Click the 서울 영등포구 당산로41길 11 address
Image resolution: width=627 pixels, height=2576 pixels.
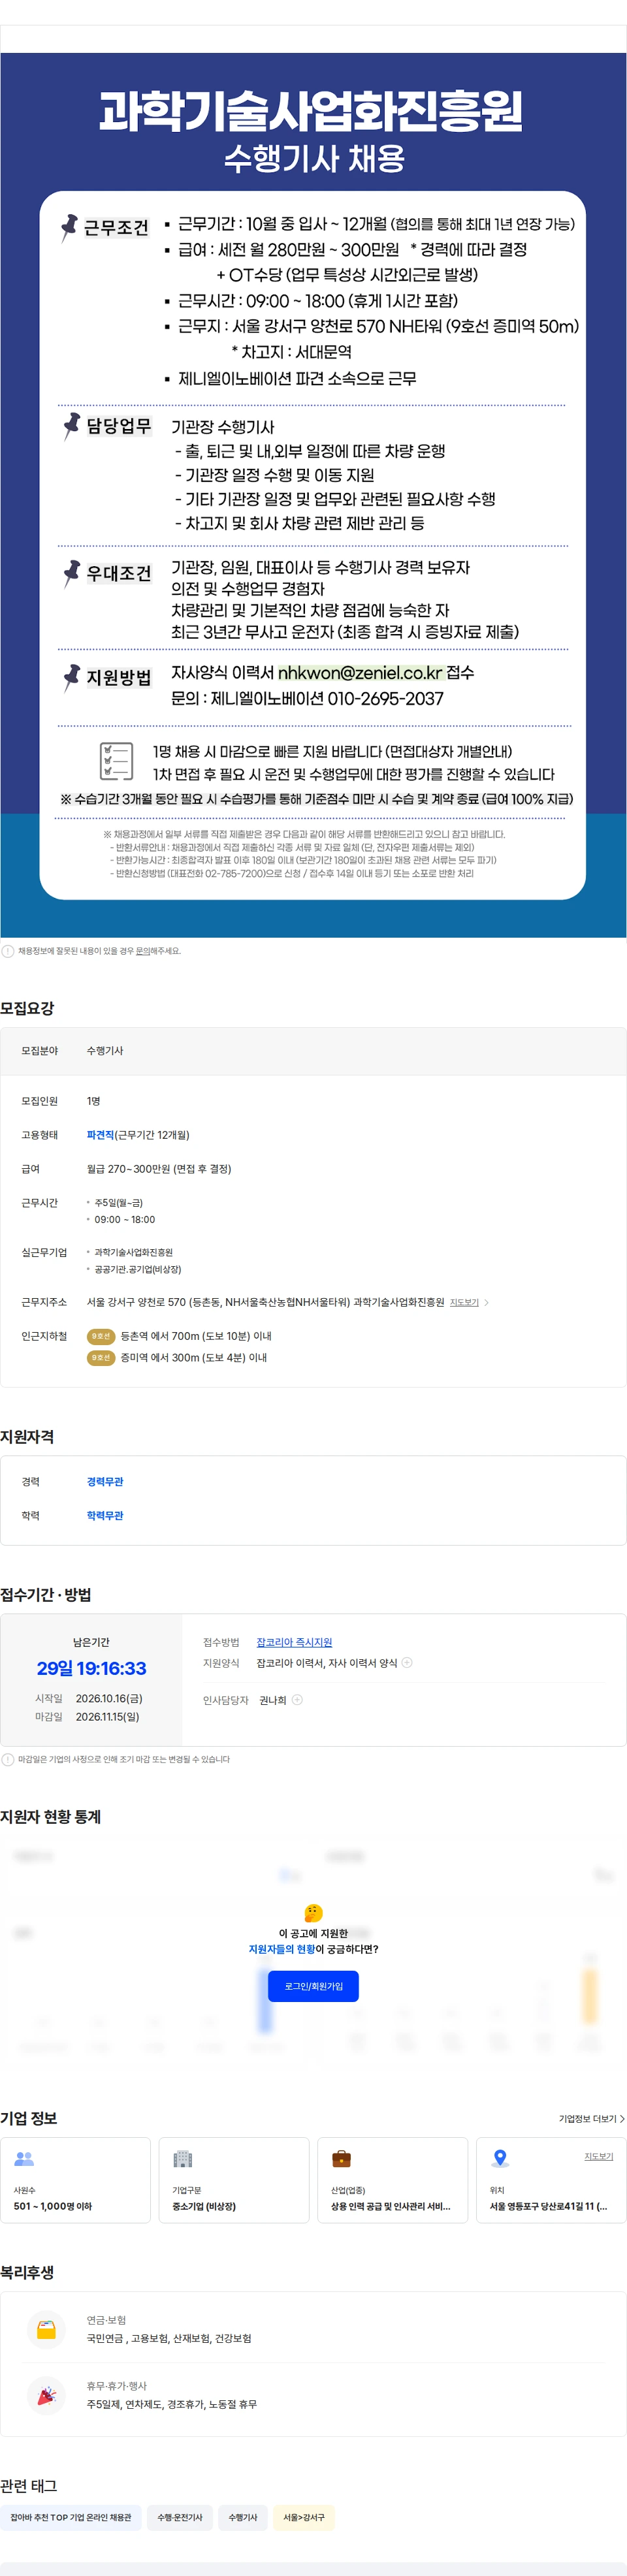pyautogui.click(x=548, y=2206)
